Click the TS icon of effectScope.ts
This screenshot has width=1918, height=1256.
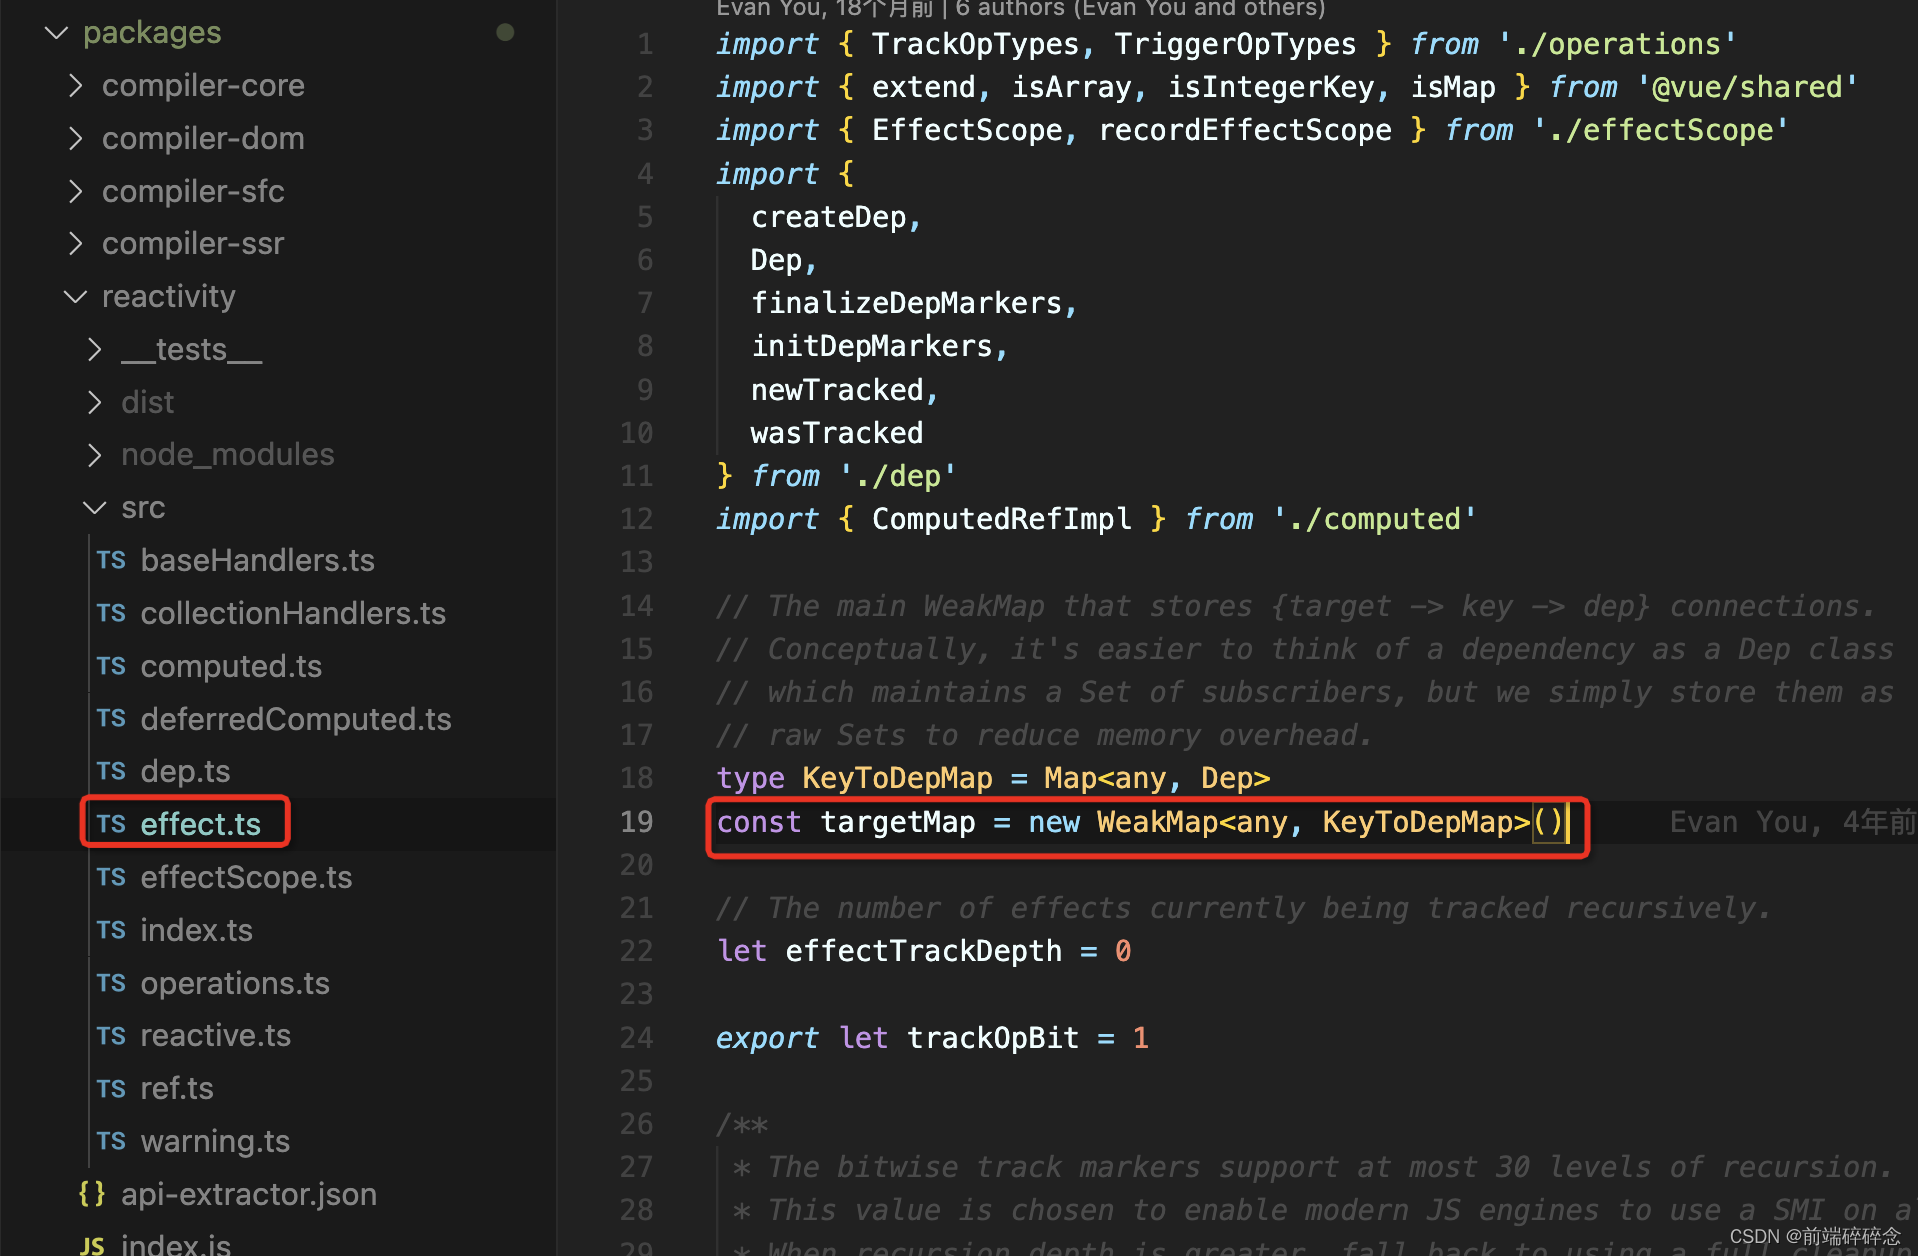pos(111,878)
